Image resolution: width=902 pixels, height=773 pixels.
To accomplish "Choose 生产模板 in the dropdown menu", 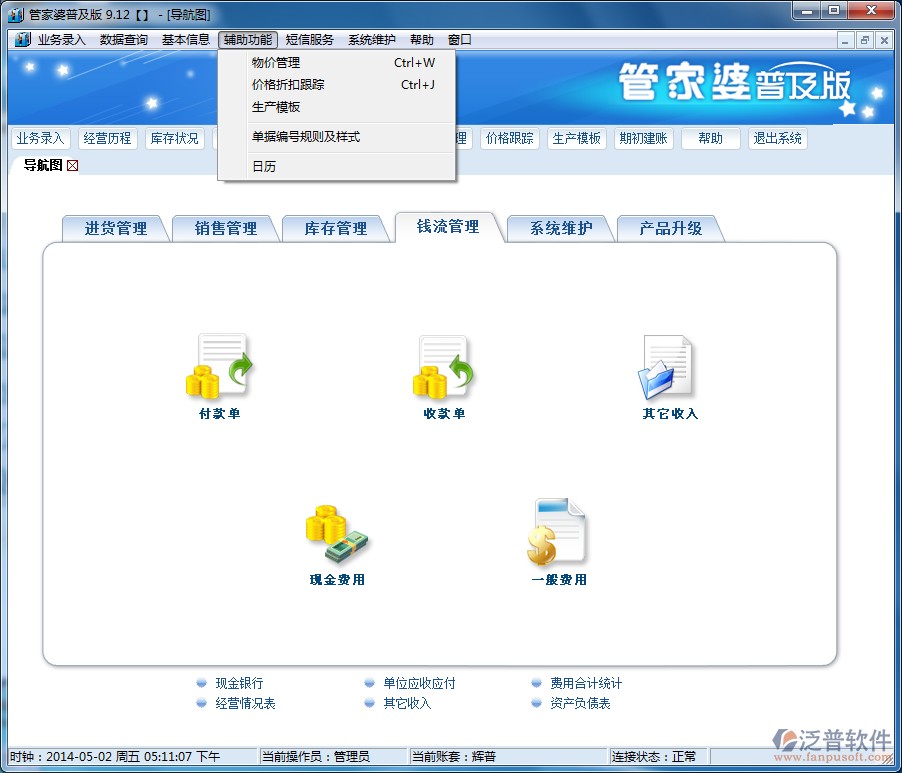I will point(337,107).
